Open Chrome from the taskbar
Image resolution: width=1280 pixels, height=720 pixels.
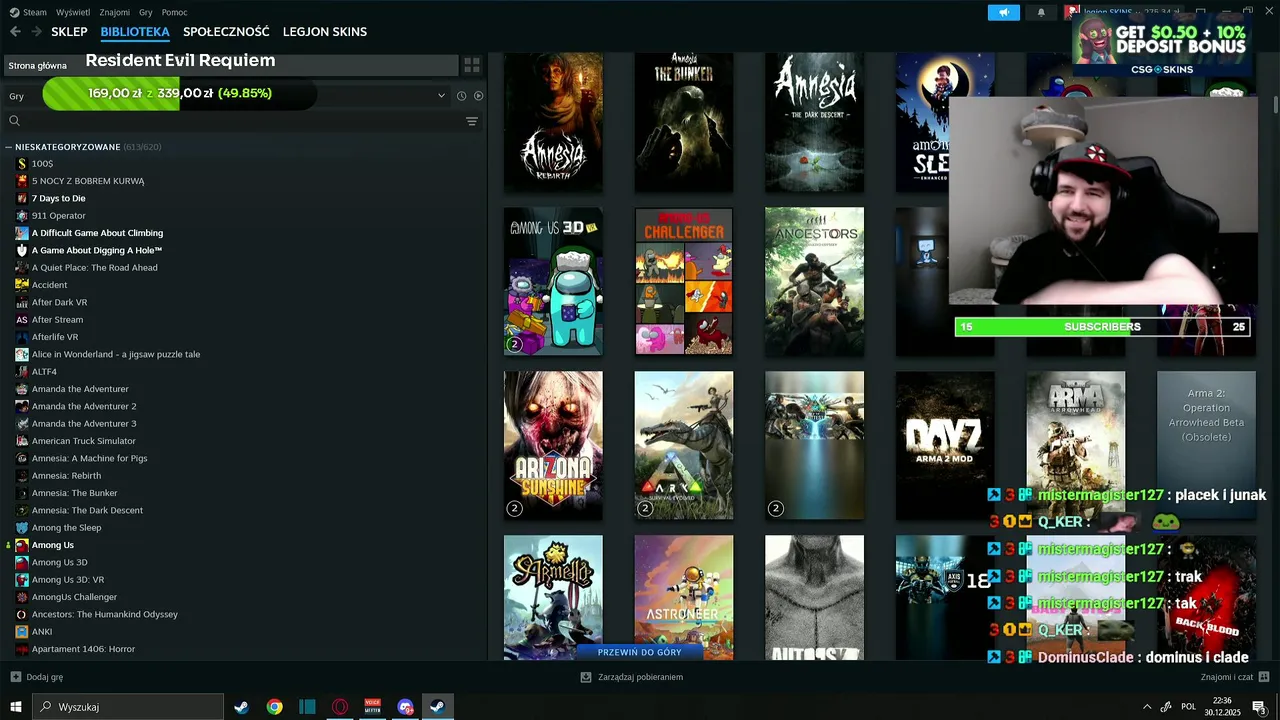(x=274, y=707)
